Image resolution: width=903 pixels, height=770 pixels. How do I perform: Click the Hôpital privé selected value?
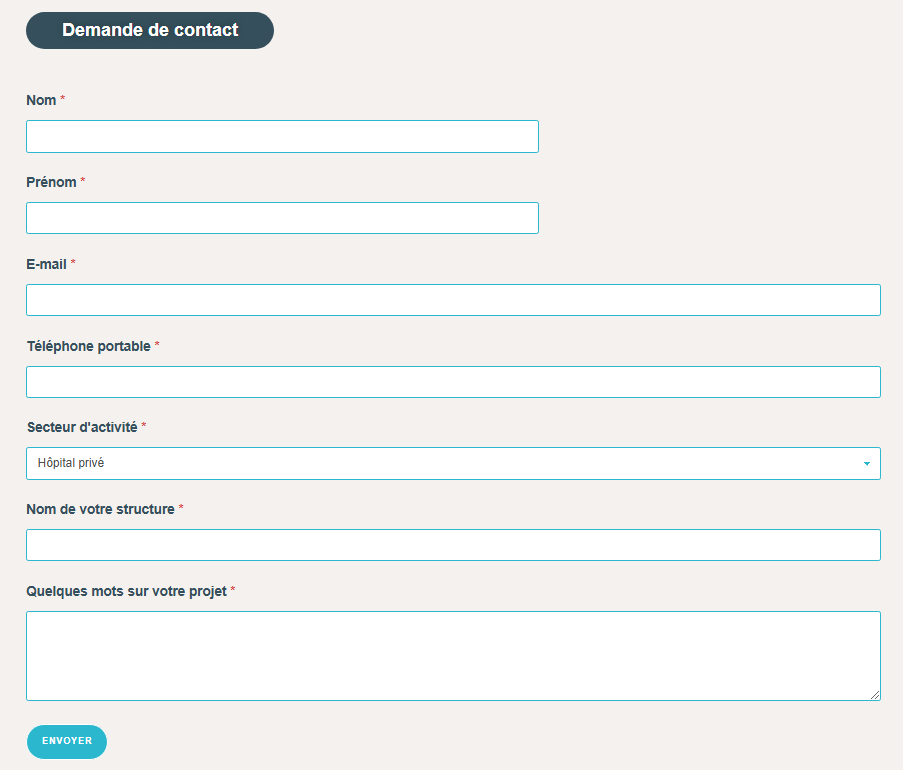click(x=71, y=463)
